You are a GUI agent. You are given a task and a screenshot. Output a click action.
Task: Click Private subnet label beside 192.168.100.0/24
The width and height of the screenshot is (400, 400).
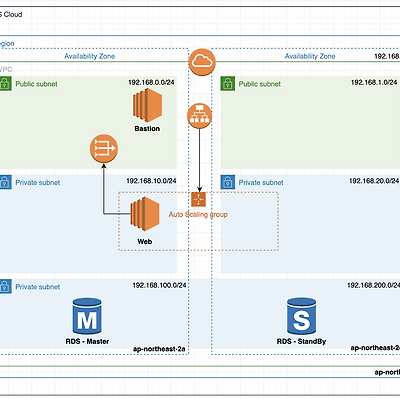pyautogui.click(x=38, y=287)
